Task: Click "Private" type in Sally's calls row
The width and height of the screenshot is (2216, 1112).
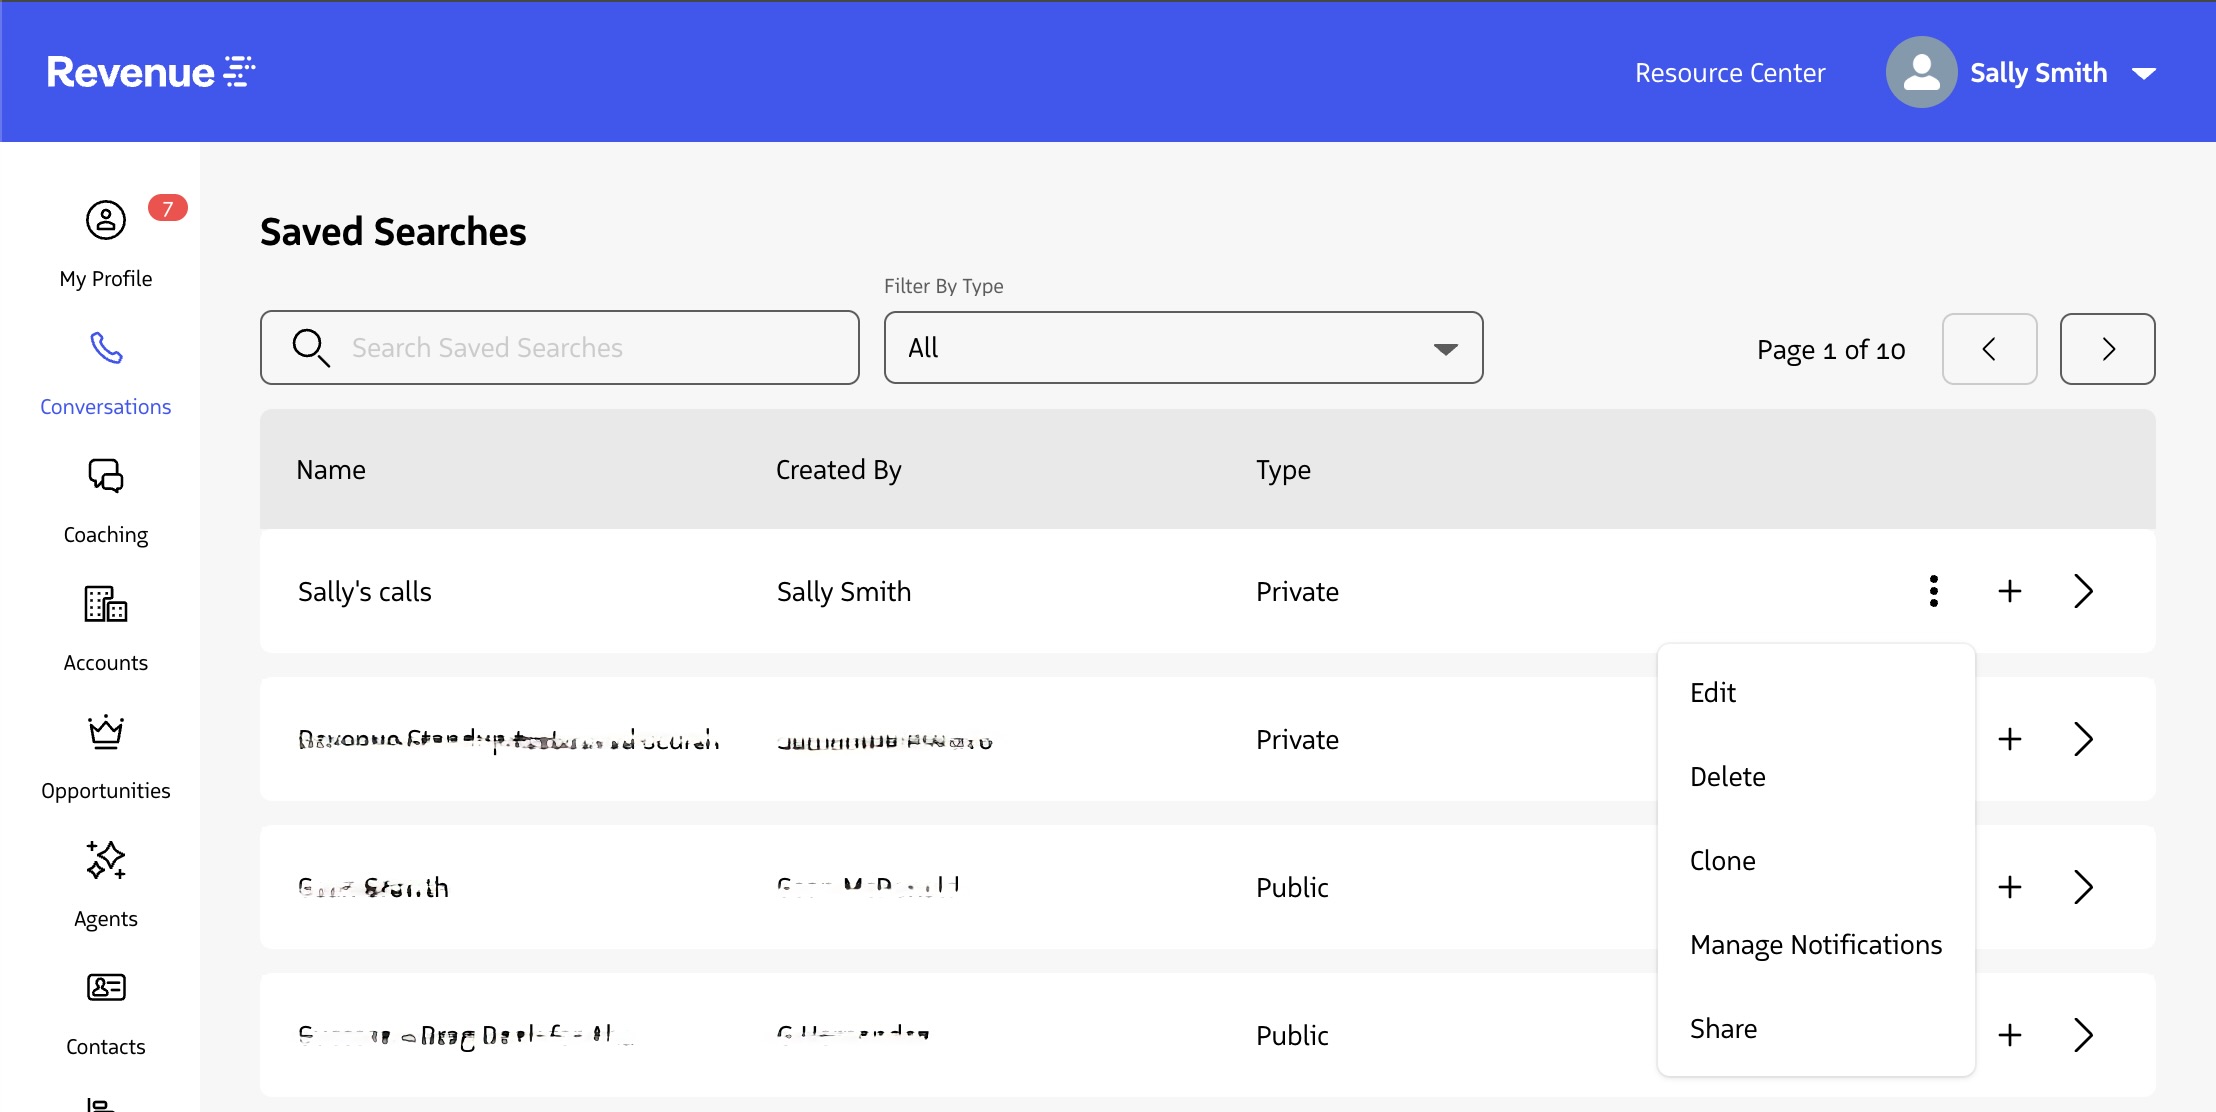Action: (x=1298, y=592)
